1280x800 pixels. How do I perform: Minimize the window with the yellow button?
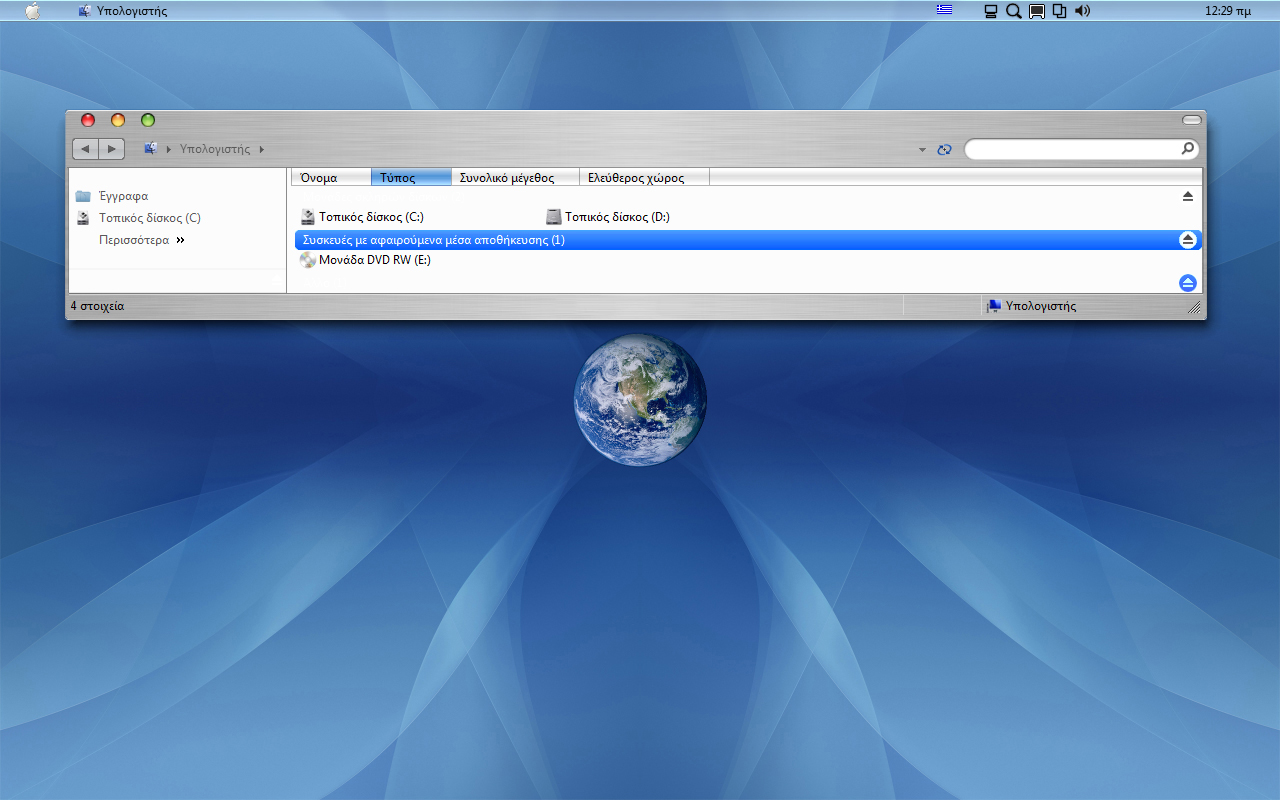point(118,120)
